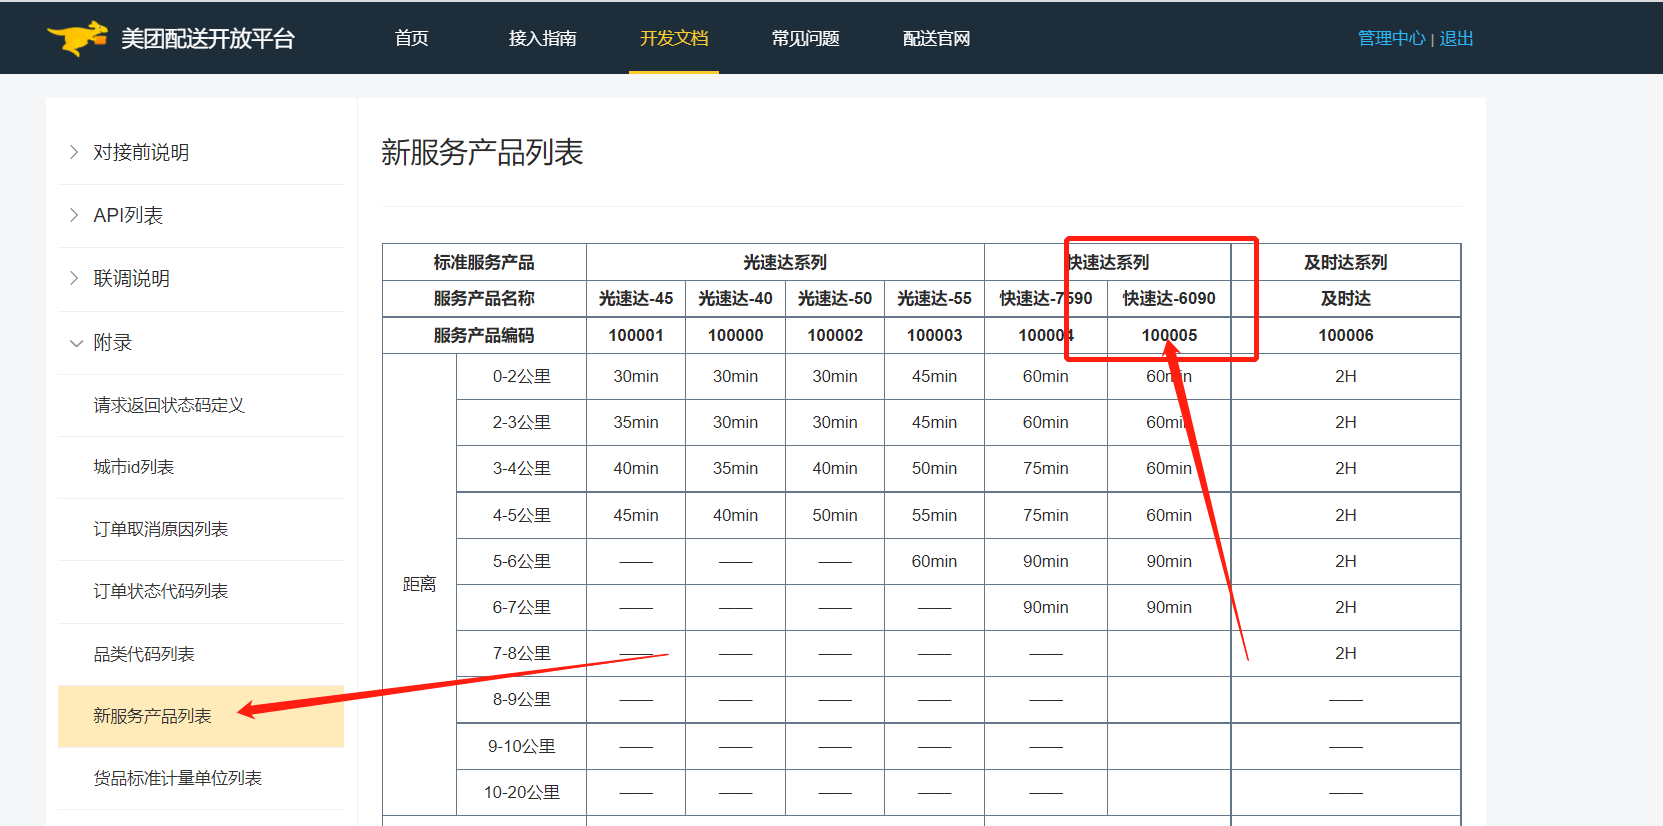1663x826 pixels.
Task: Click the 0-2公里 distance cell
Action: 521,376
